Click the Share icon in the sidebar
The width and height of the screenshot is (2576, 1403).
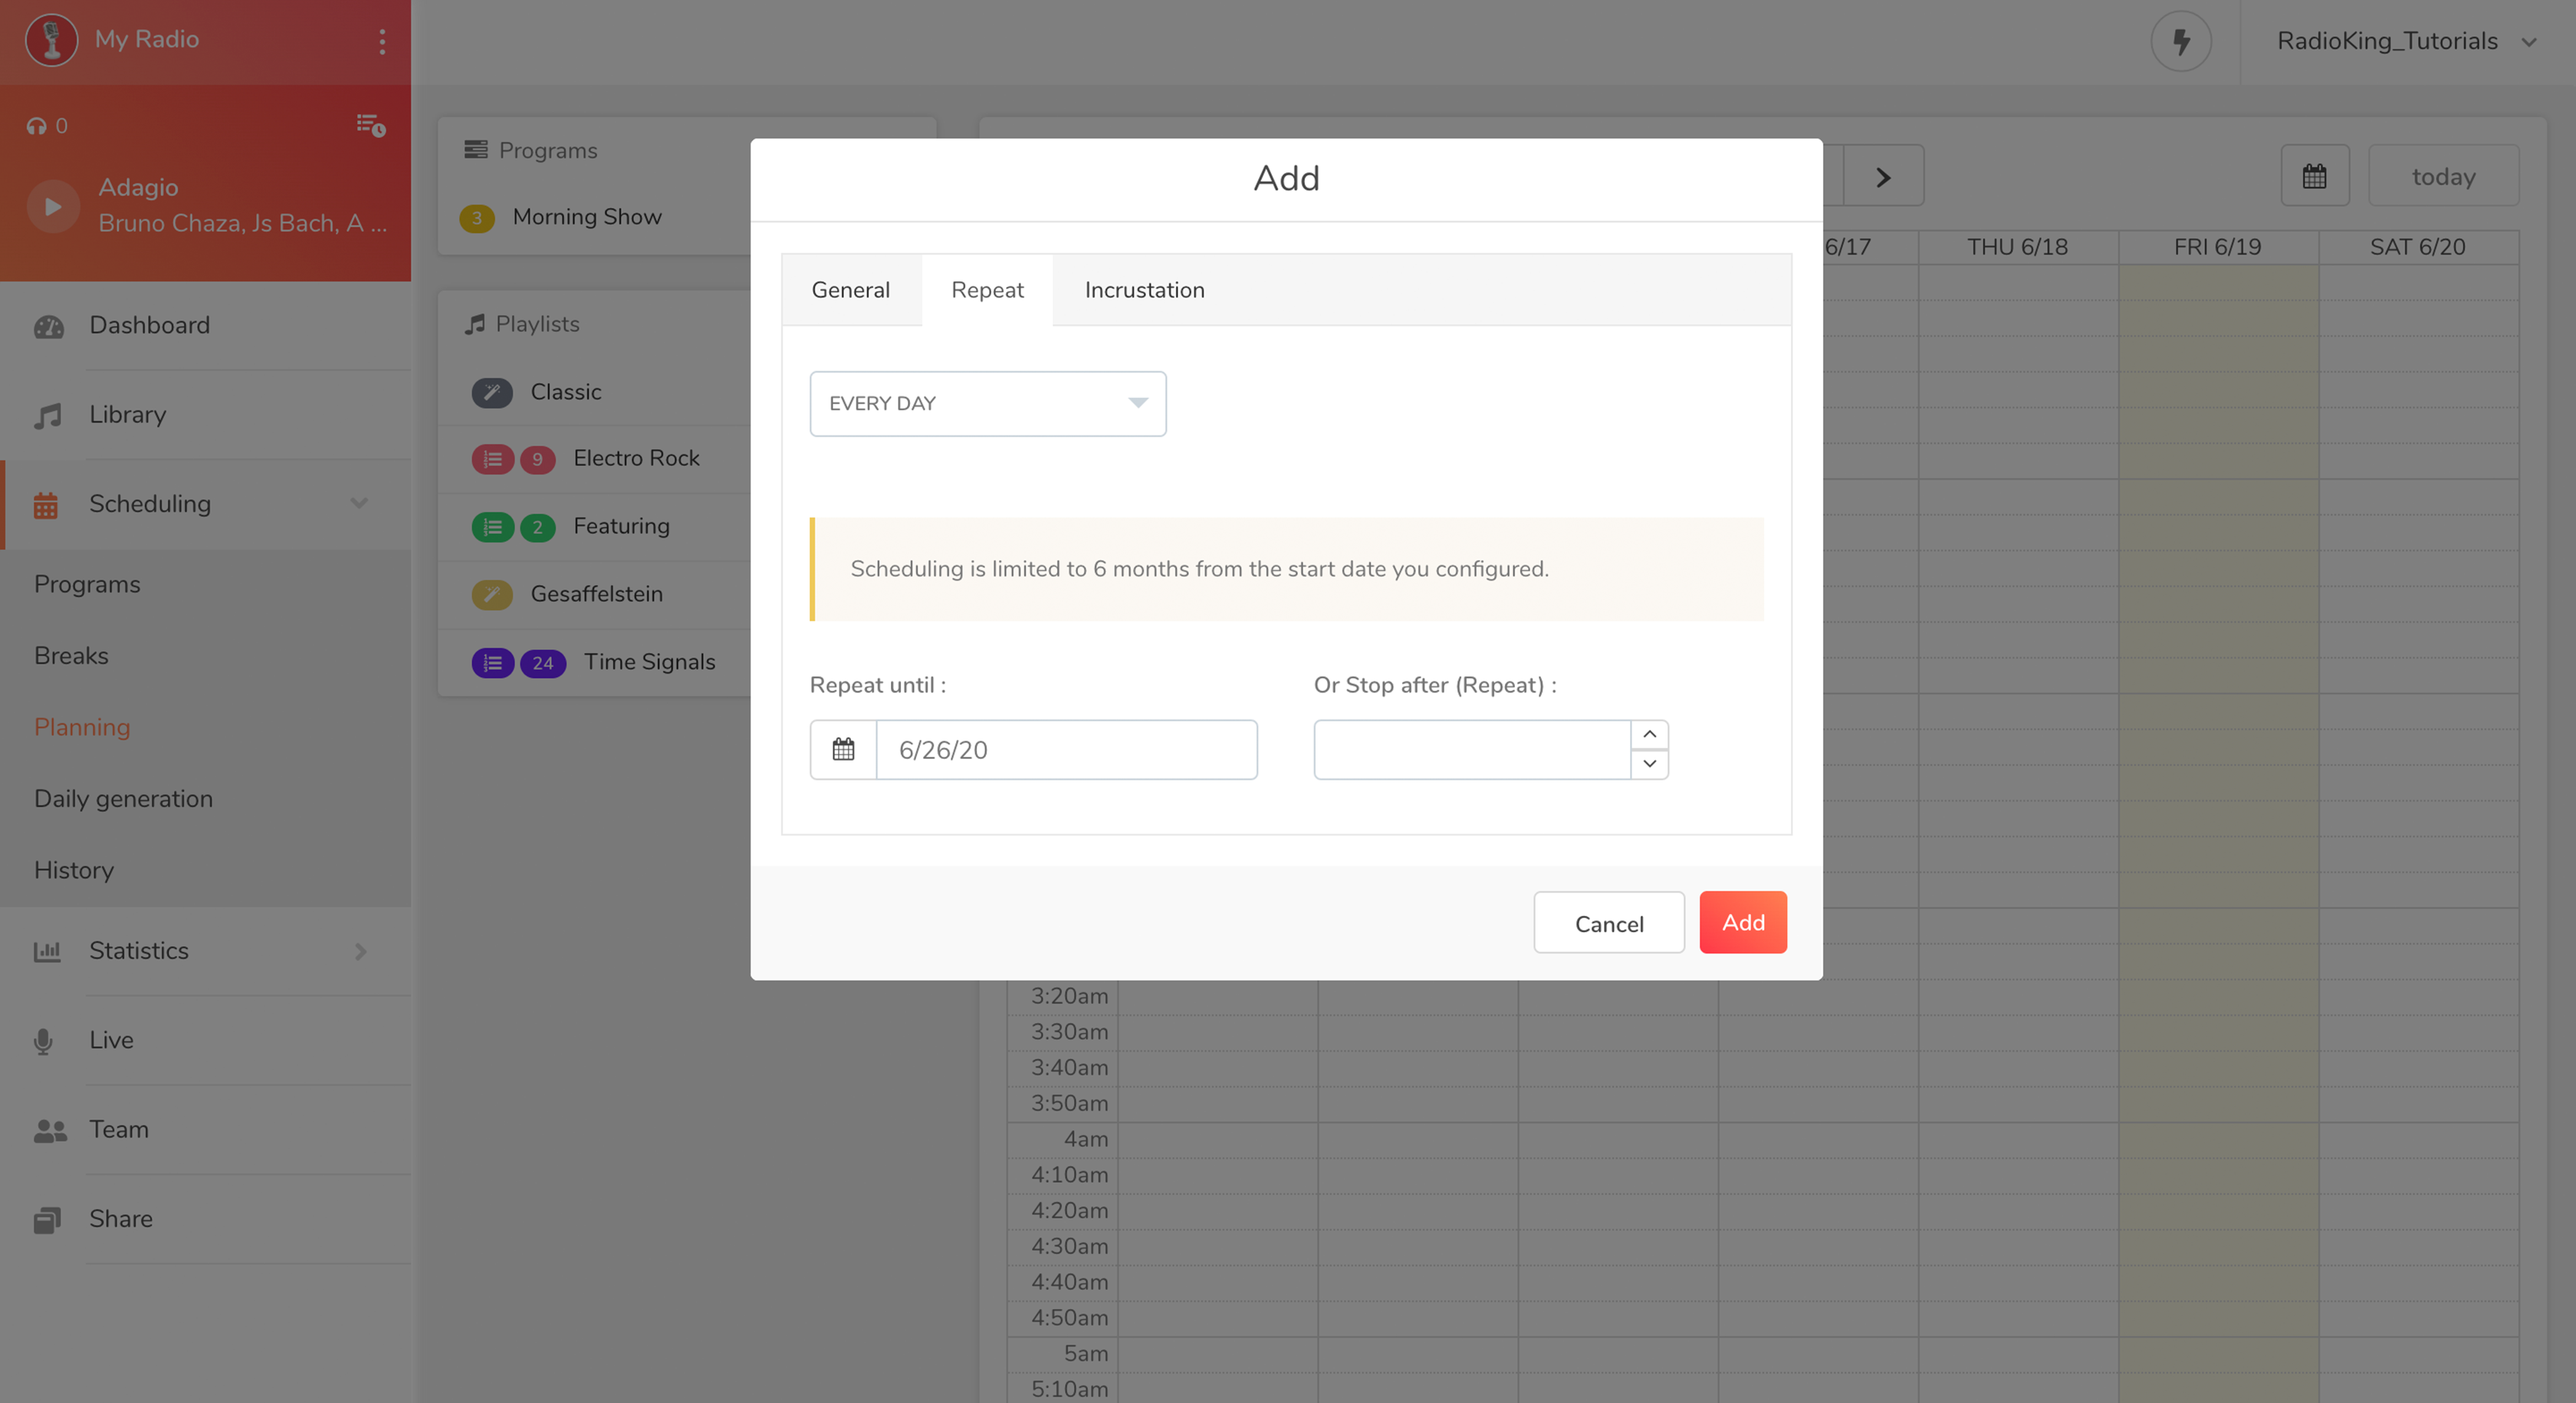click(47, 1220)
